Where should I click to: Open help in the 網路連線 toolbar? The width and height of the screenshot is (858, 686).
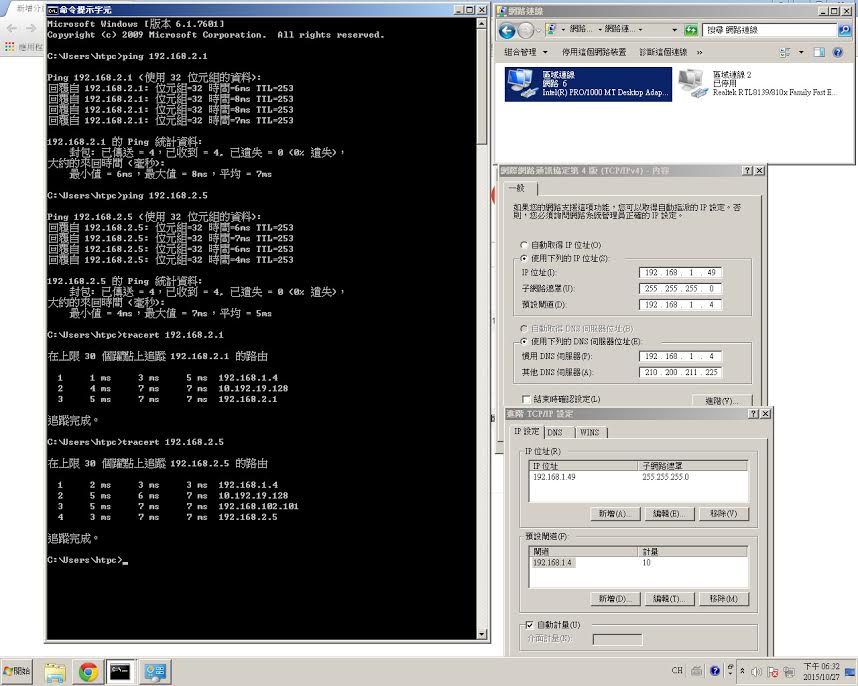[837, 52]
